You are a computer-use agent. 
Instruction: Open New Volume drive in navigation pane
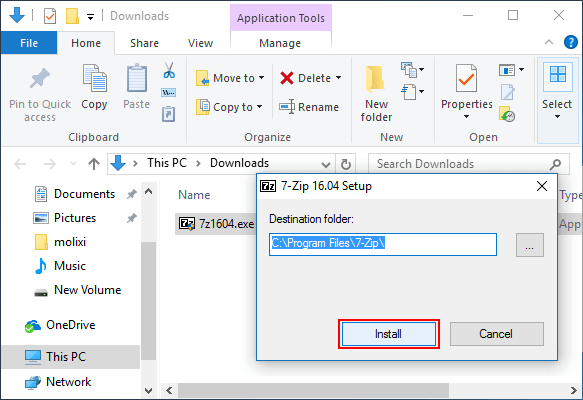click(87, 290)
